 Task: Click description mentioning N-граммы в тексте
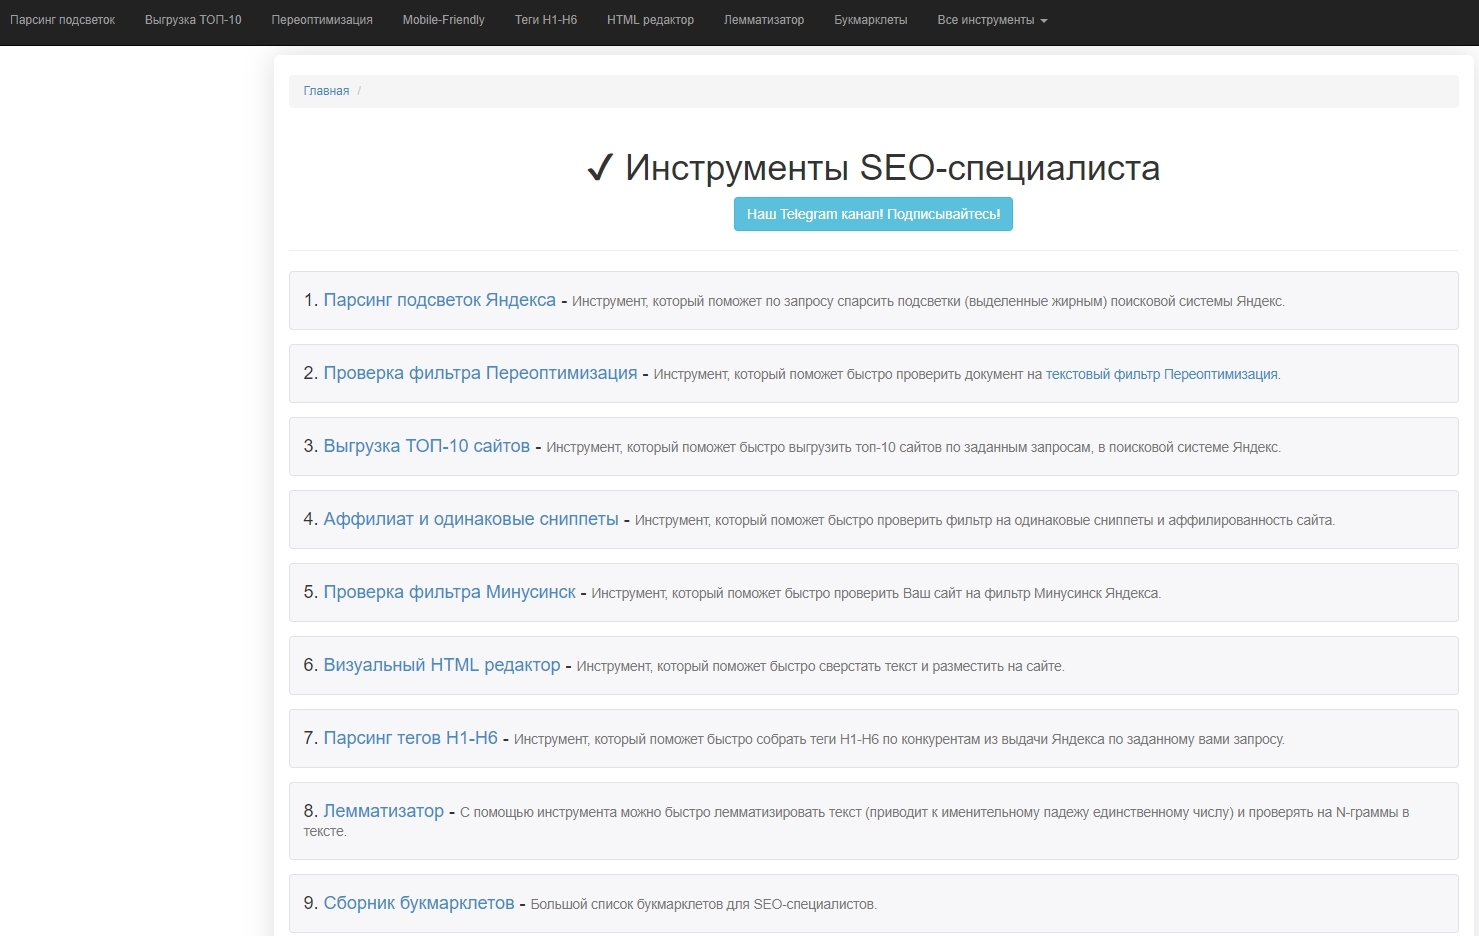point(856,821)
